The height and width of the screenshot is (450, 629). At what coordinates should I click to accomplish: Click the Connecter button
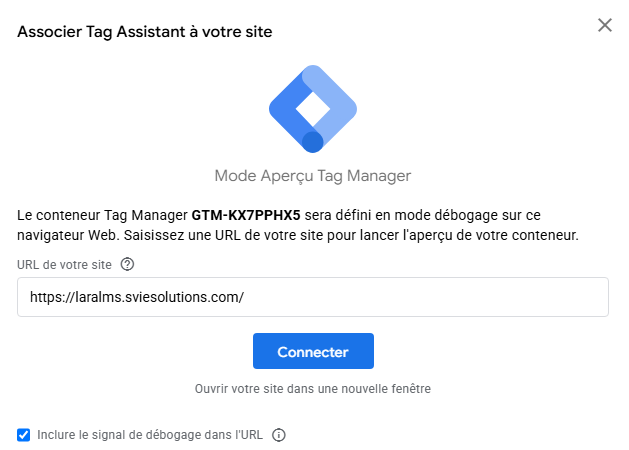[313, 351]
